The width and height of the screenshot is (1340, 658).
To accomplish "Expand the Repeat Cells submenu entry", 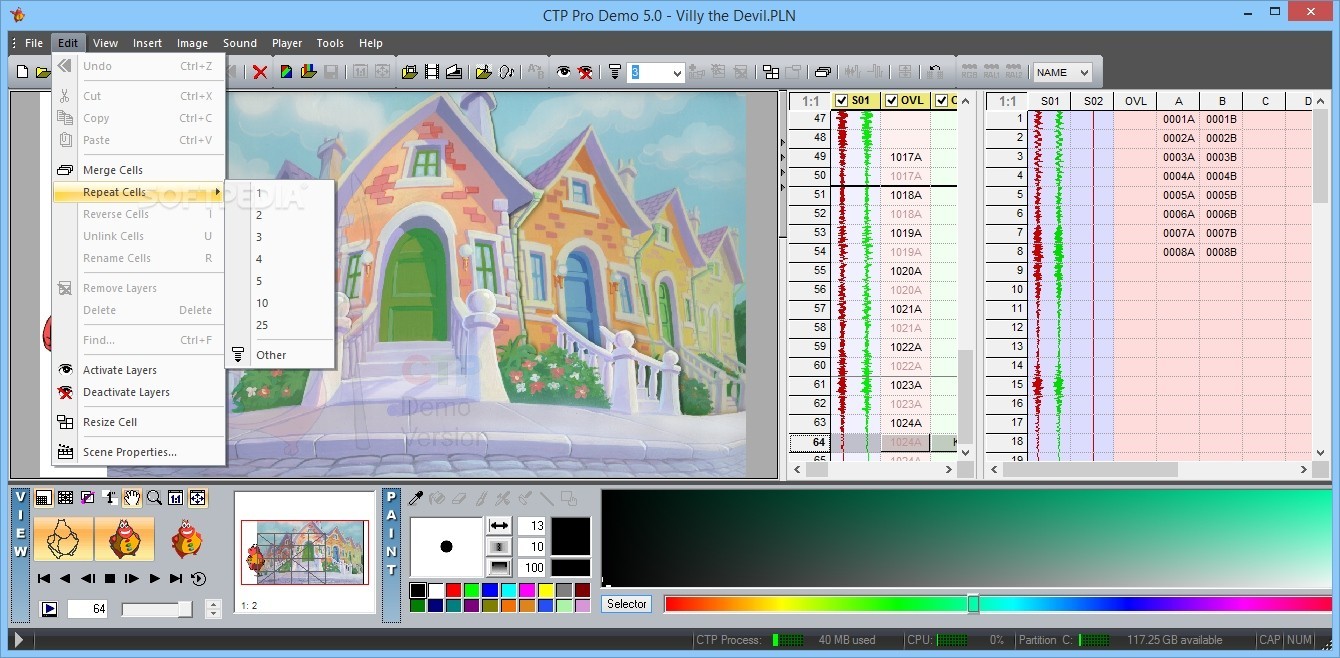I will click(x=139, y=192).
